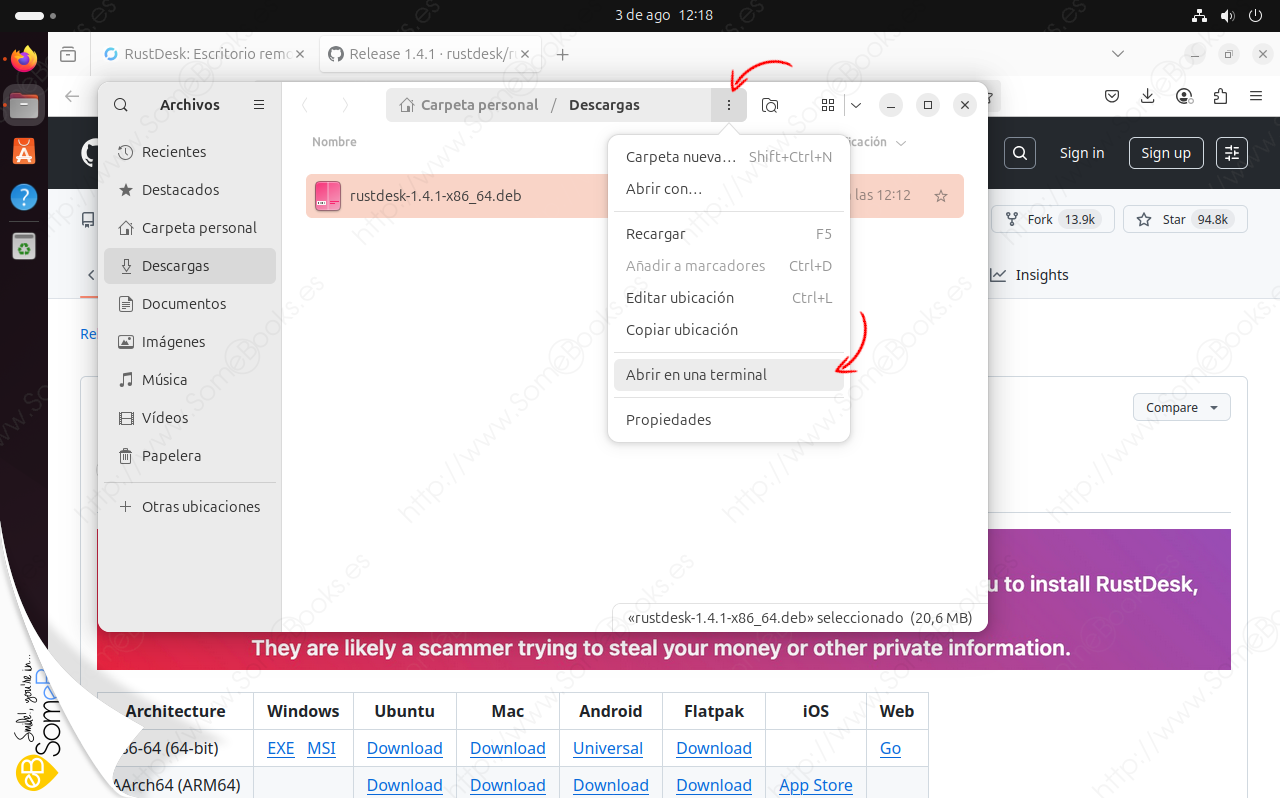This screenshot has width=1280, height=798.
Task: Open Propiedades from the menu
Action: 729,420
